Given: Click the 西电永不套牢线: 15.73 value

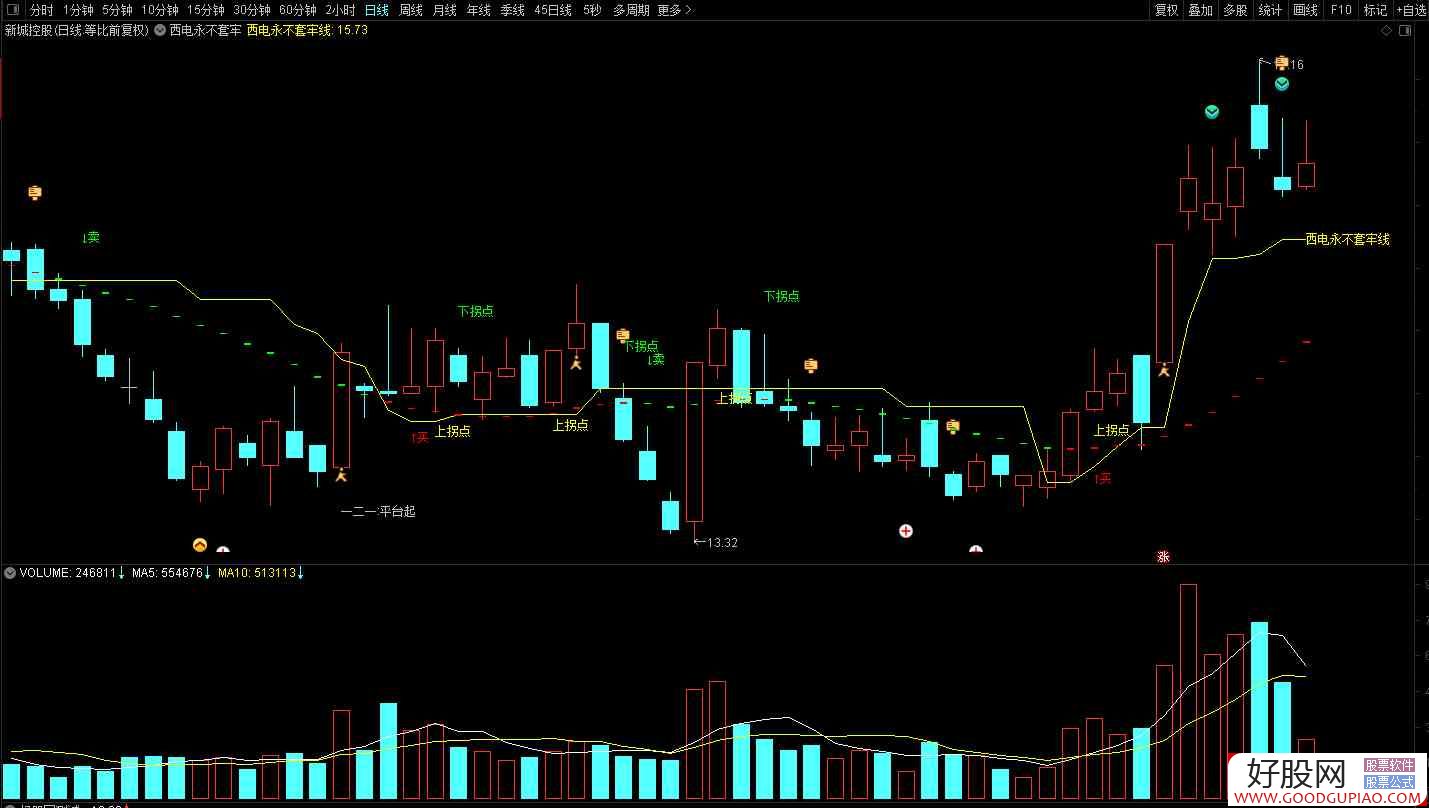Looking at the screenshot, I should pos(307,30).
